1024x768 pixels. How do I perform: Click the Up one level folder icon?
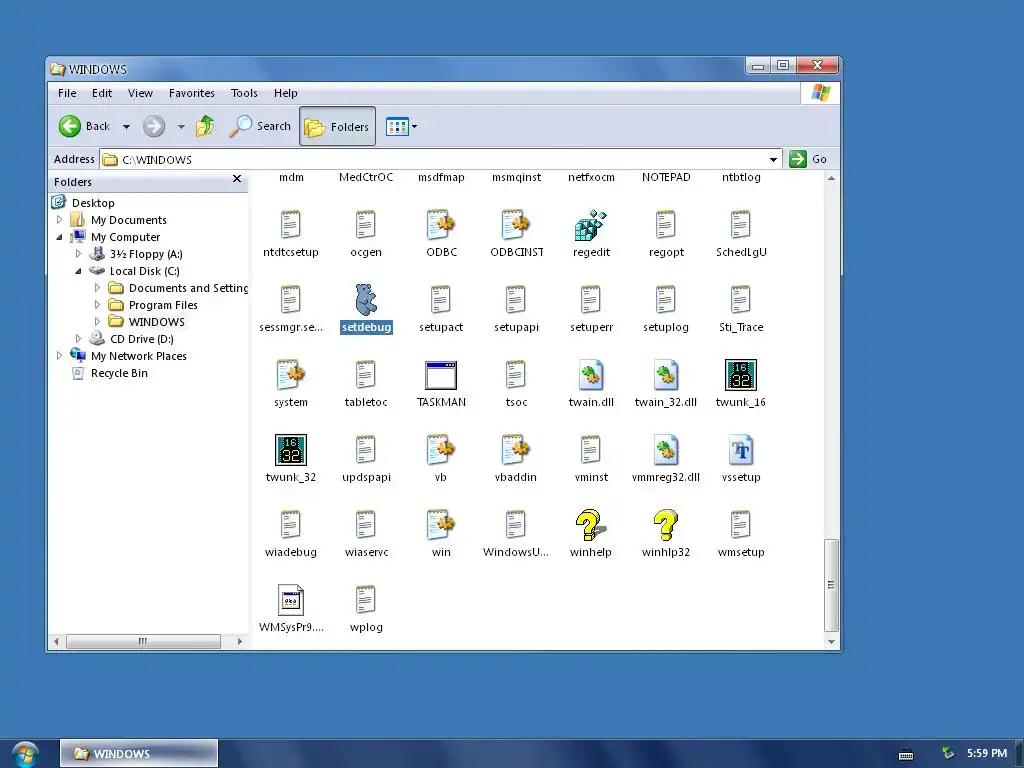(x=205, y=126)
